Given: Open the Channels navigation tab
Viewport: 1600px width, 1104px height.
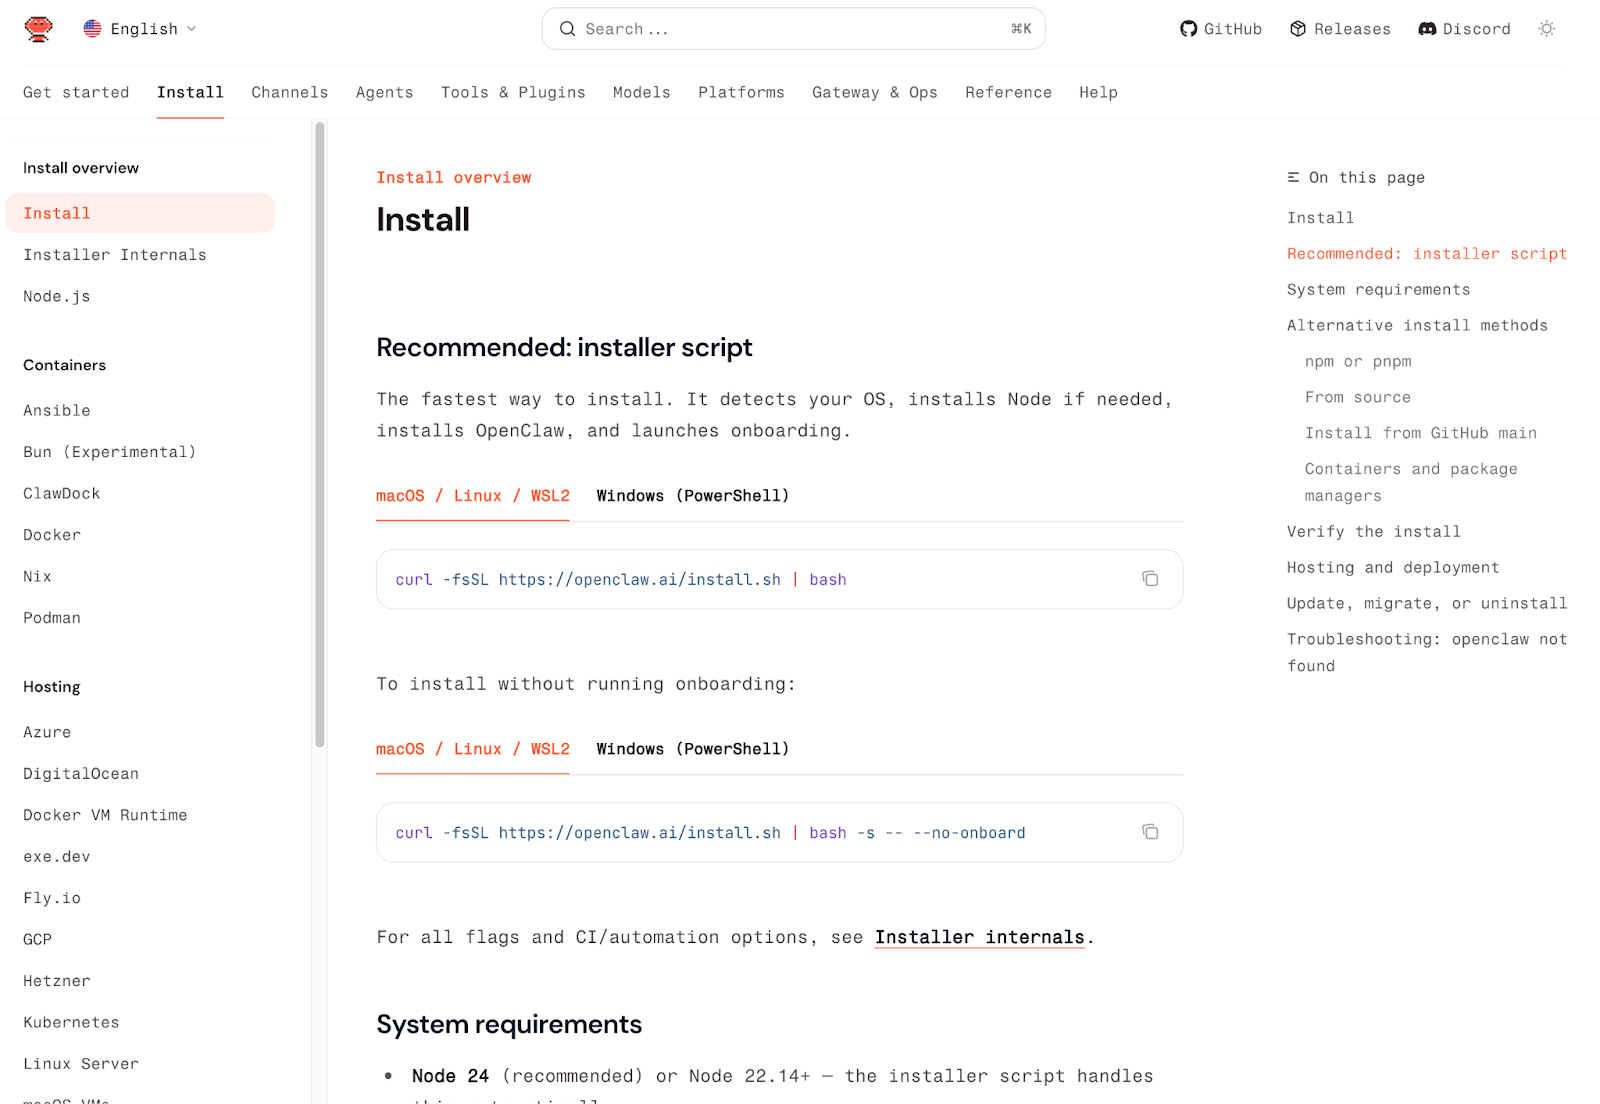Looking at the screenshot, I should [x=289, y=92].
